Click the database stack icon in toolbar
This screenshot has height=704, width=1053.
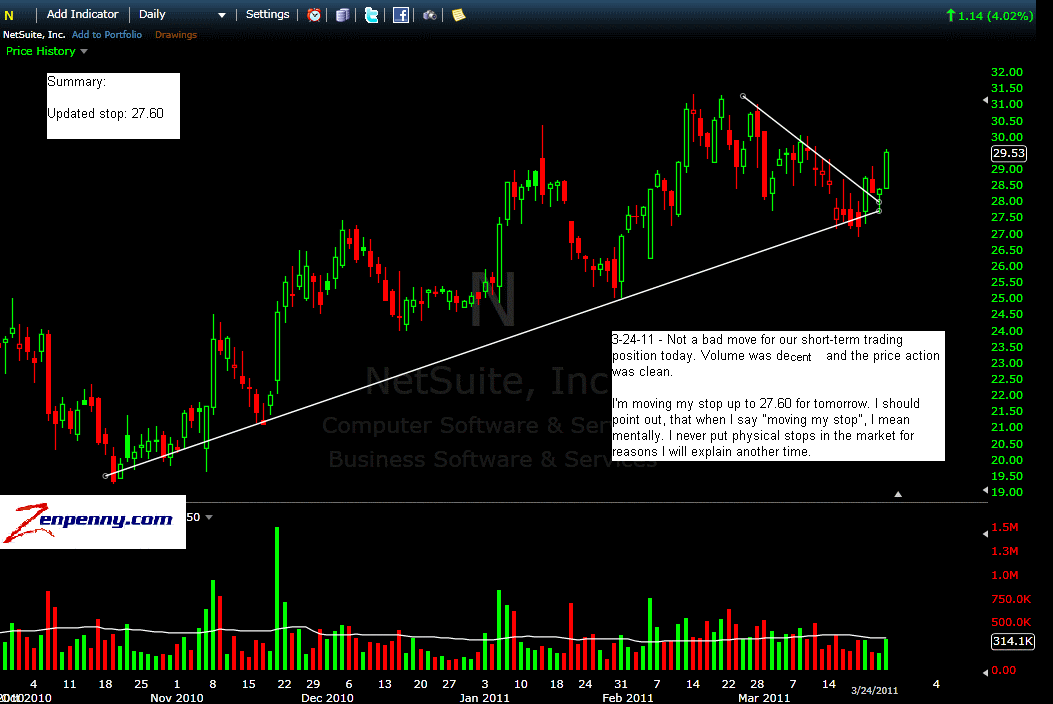click(342, 15)
